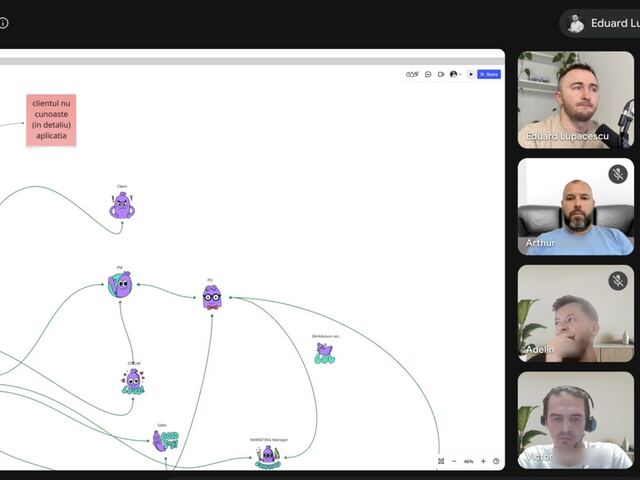Select the Marketing Manager celebration sticker
This screenshot has width=640, height=480.
coord(268,457)
